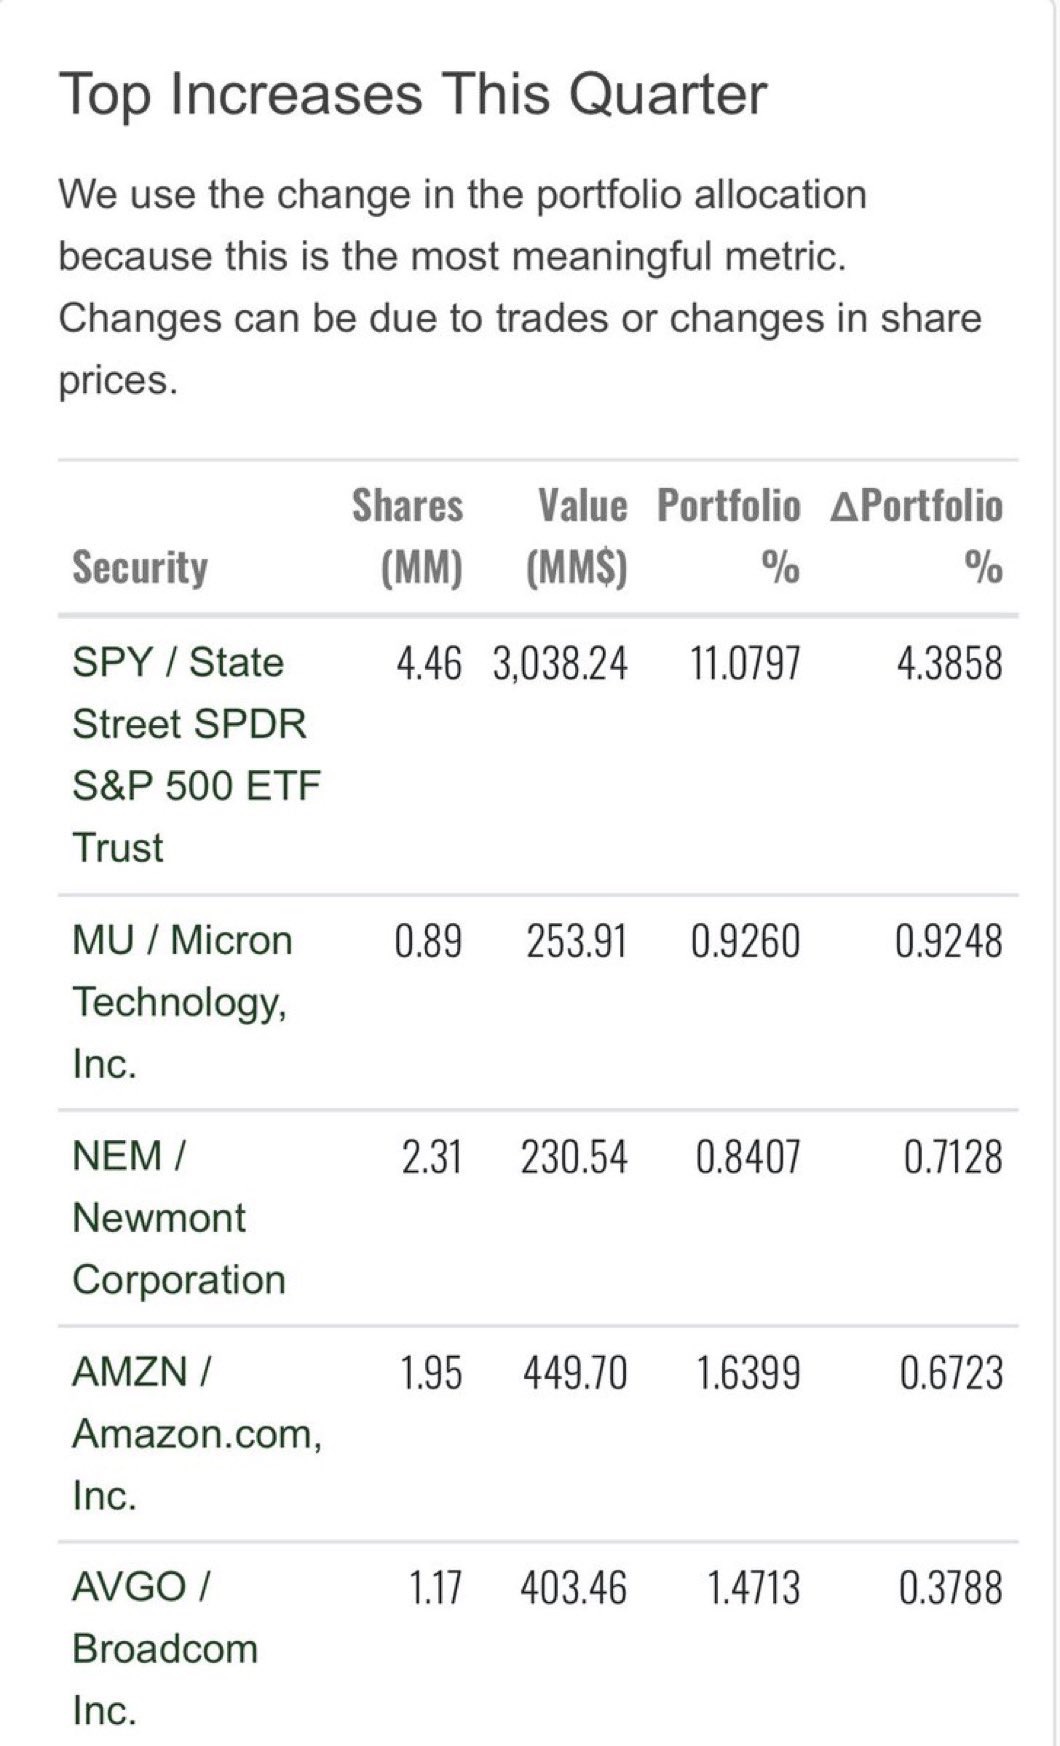Select Newmont's value cell 230.54
Image resolution: width=1060 pixels, height=1746 pixels.
pyautogui.click(x=574, y=1157)
